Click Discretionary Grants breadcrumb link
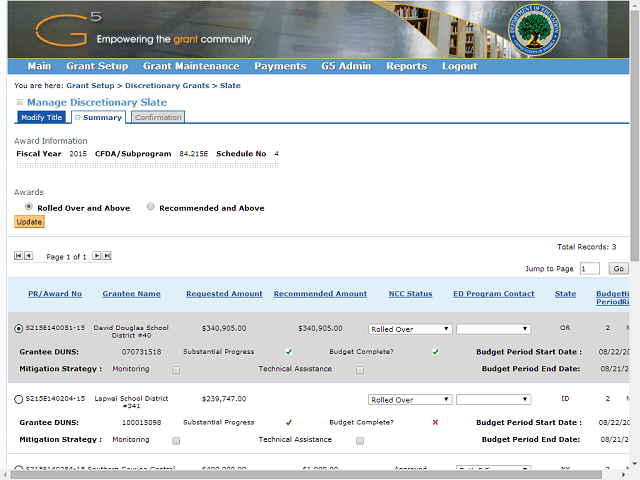The image size is (640, 480). (167, 86)
